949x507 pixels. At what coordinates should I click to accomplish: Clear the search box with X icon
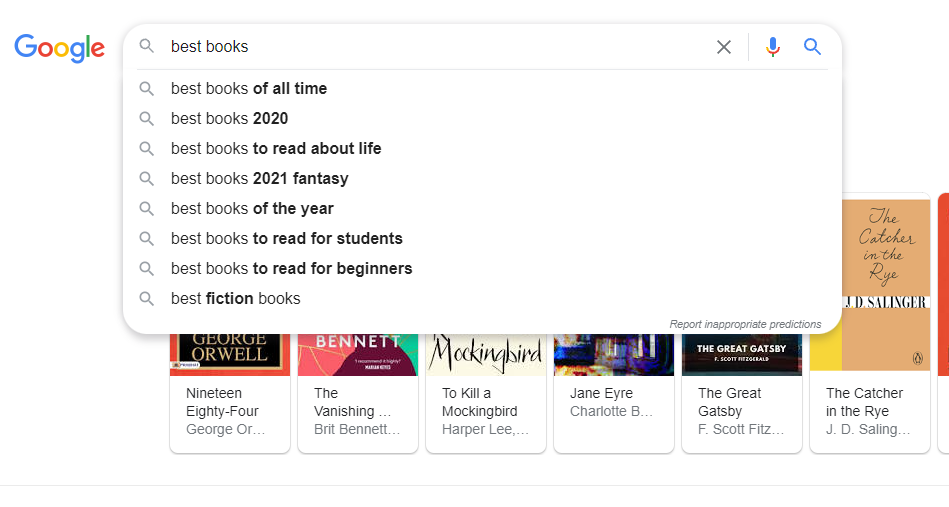724,47
